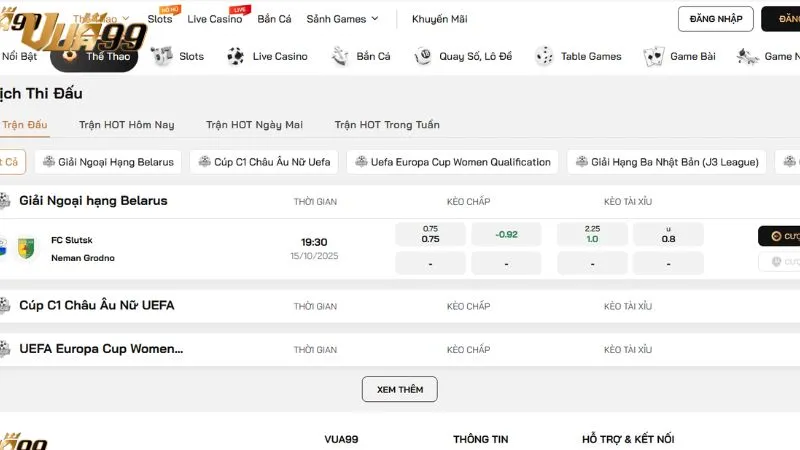Pick the -0.92 handicap odds cell
800x450 pixels.
507,235
